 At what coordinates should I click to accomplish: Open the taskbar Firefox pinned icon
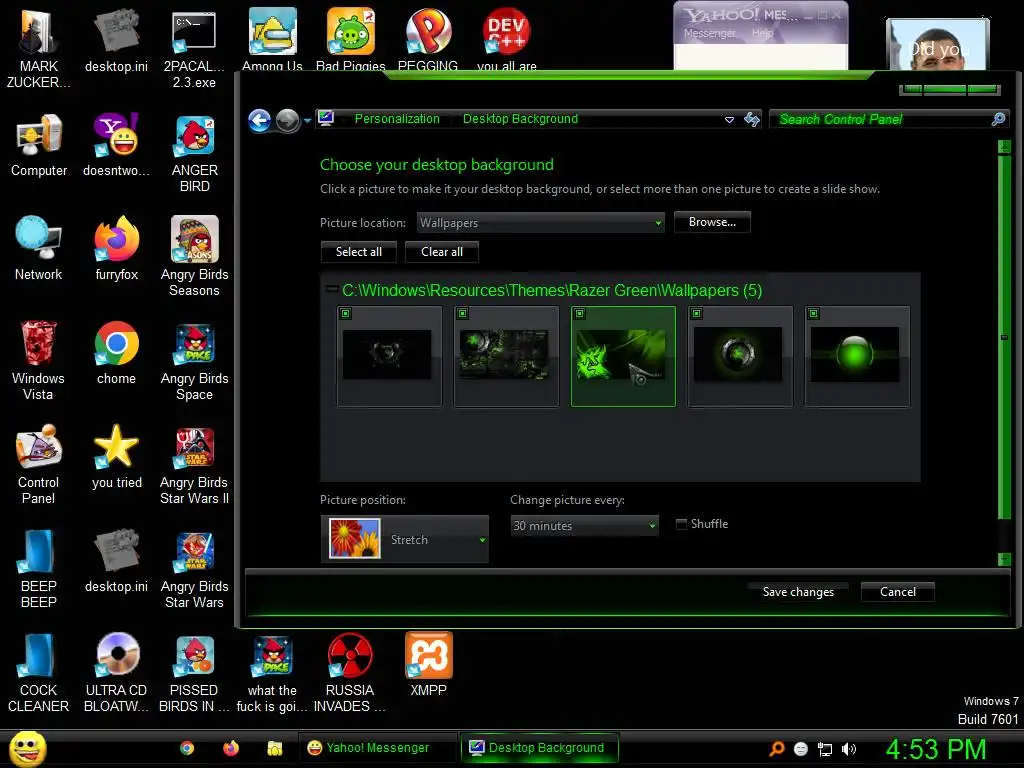click(231, 748)
